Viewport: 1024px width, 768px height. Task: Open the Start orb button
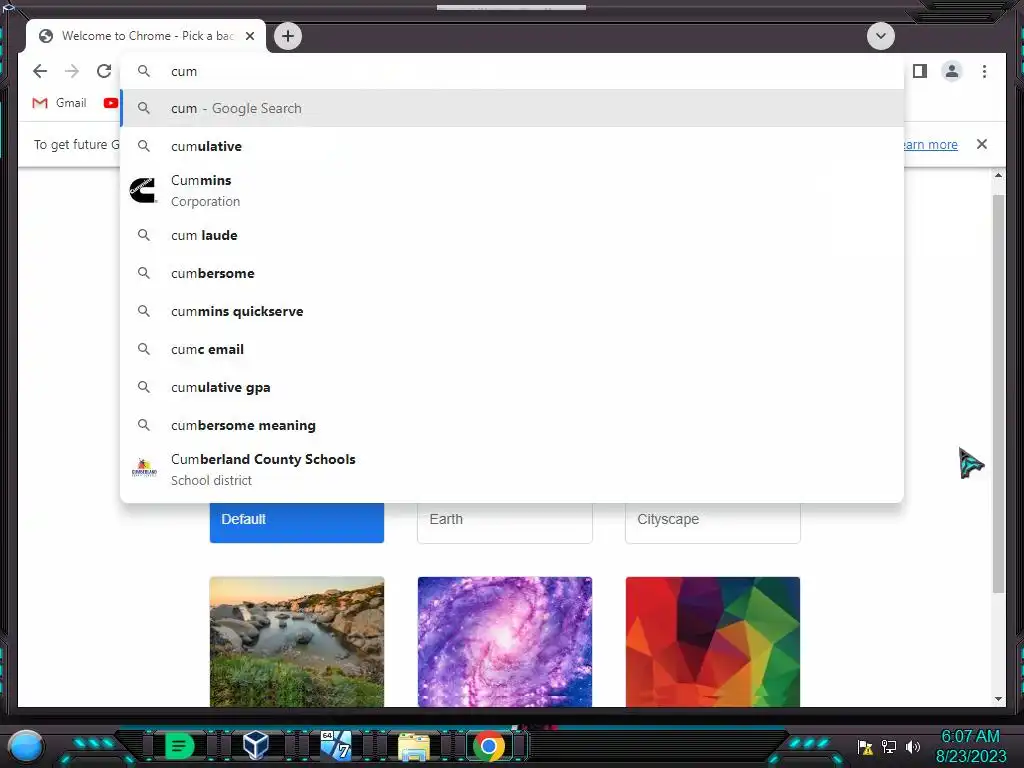point(27,746)
